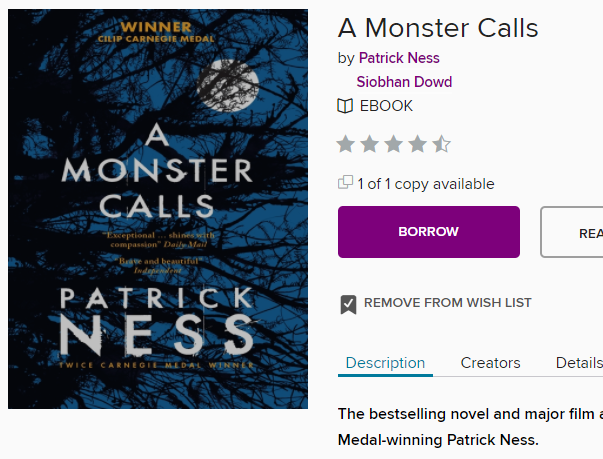Open Siobhan Dowd creator link

pyautogui.click(x=404, y=82)
